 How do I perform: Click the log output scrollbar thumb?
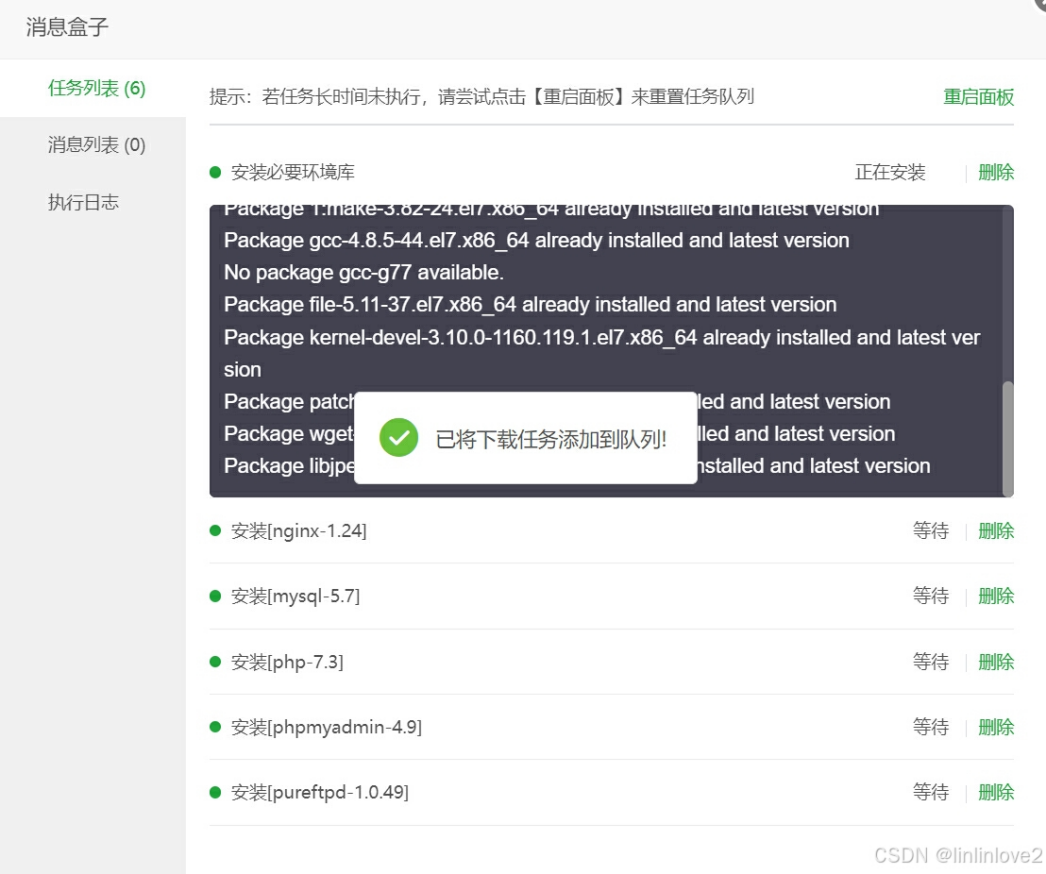tap(1008, 438)
